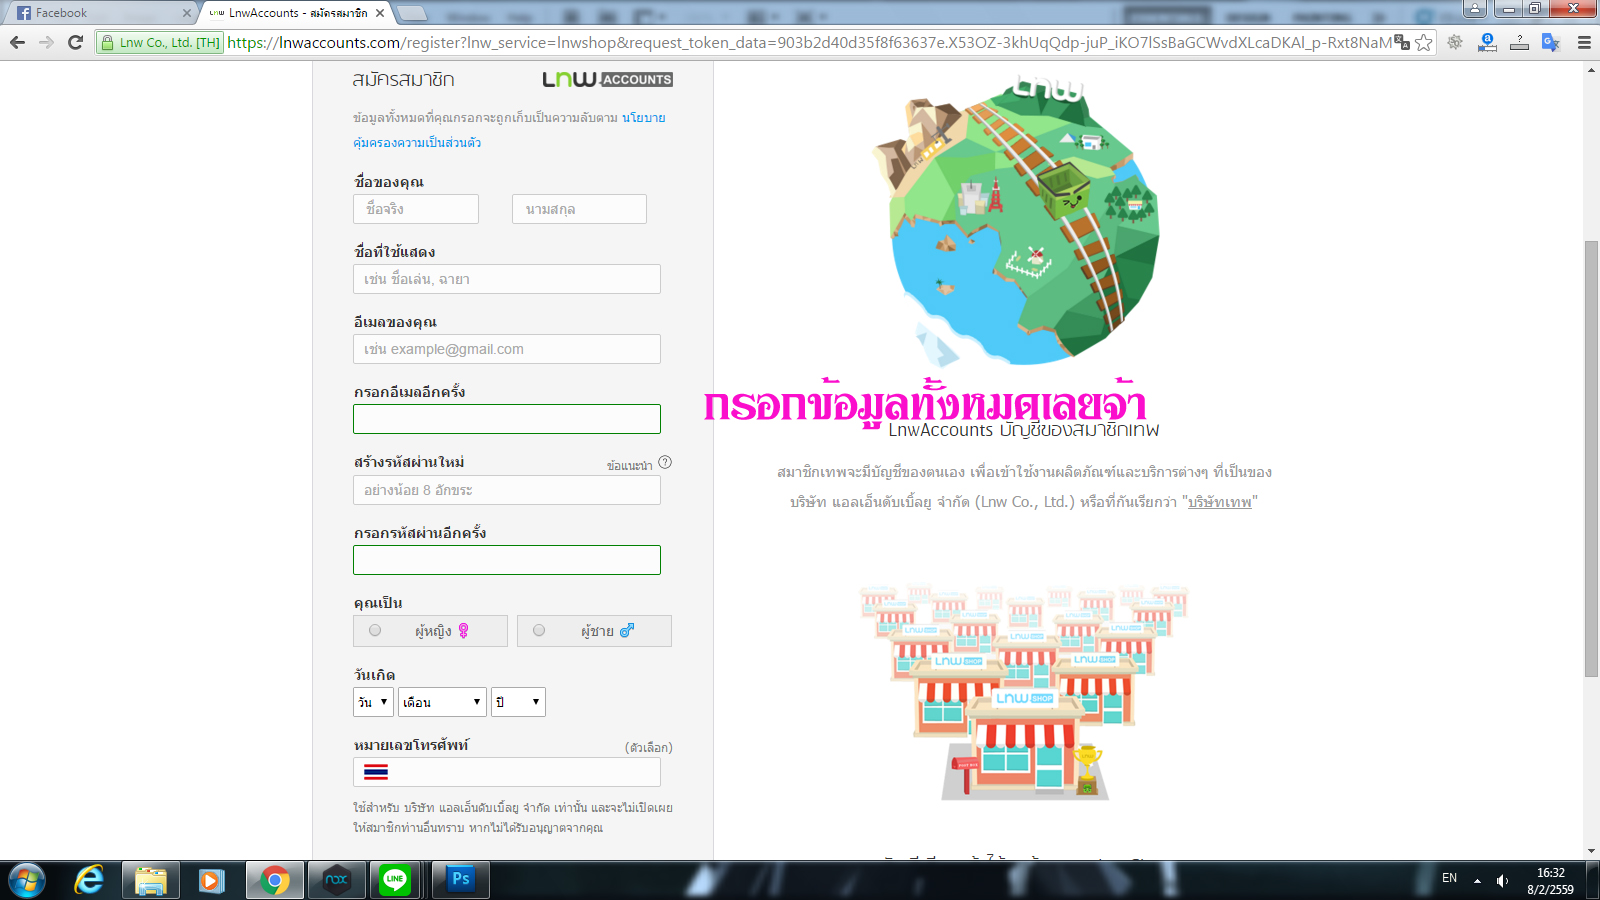The width and height of the screenshot is (1600, 900).
Task: Open the Chrome user profile button
Action: click(1475, 9)
